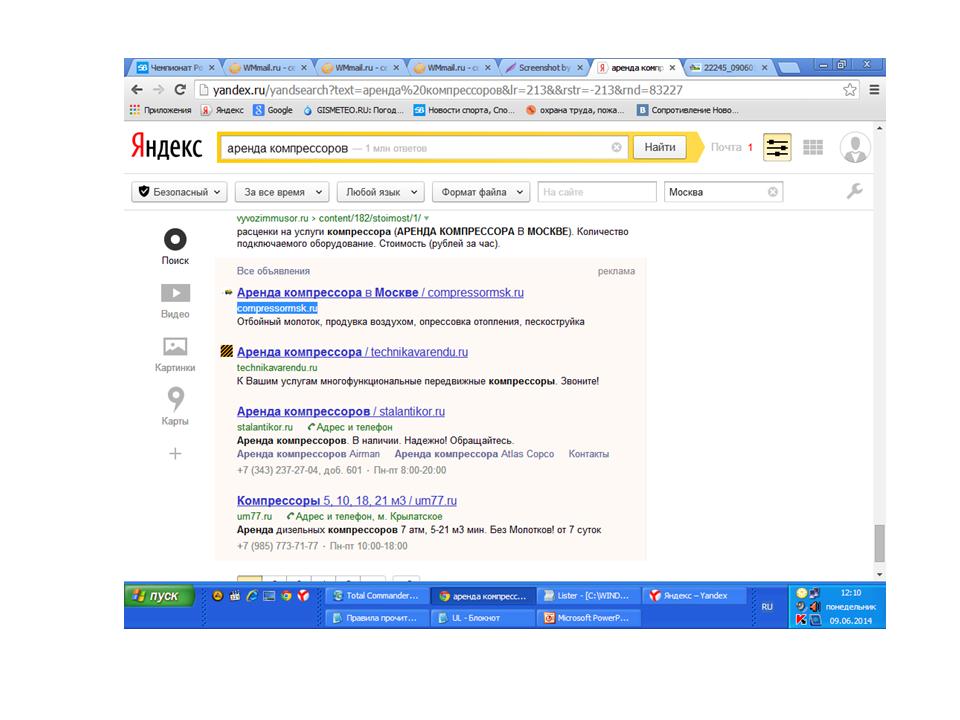The image size is (960, 720).
Task: Expand the За все время dropdown
Action: [x=282, y=192]
